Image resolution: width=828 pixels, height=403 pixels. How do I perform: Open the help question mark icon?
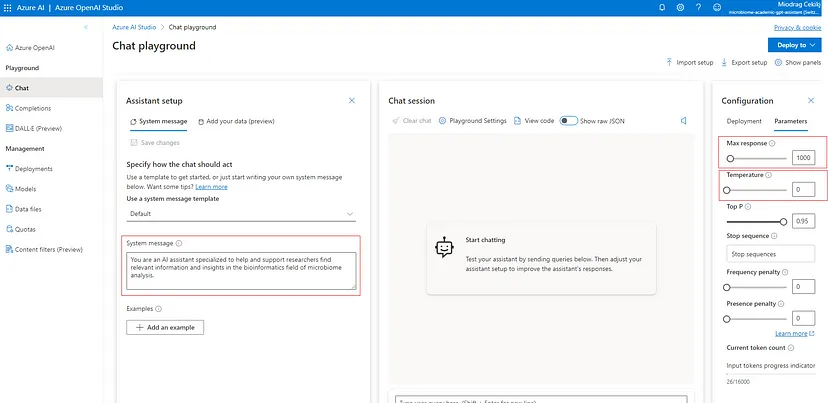[698, 7]
